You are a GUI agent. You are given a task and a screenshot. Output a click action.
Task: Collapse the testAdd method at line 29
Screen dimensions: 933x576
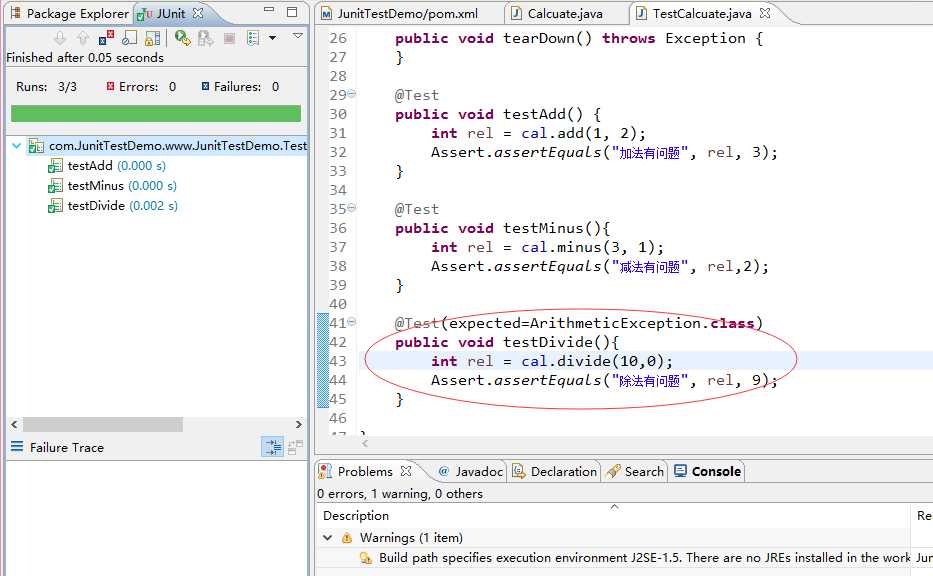(x=352, y=93)
